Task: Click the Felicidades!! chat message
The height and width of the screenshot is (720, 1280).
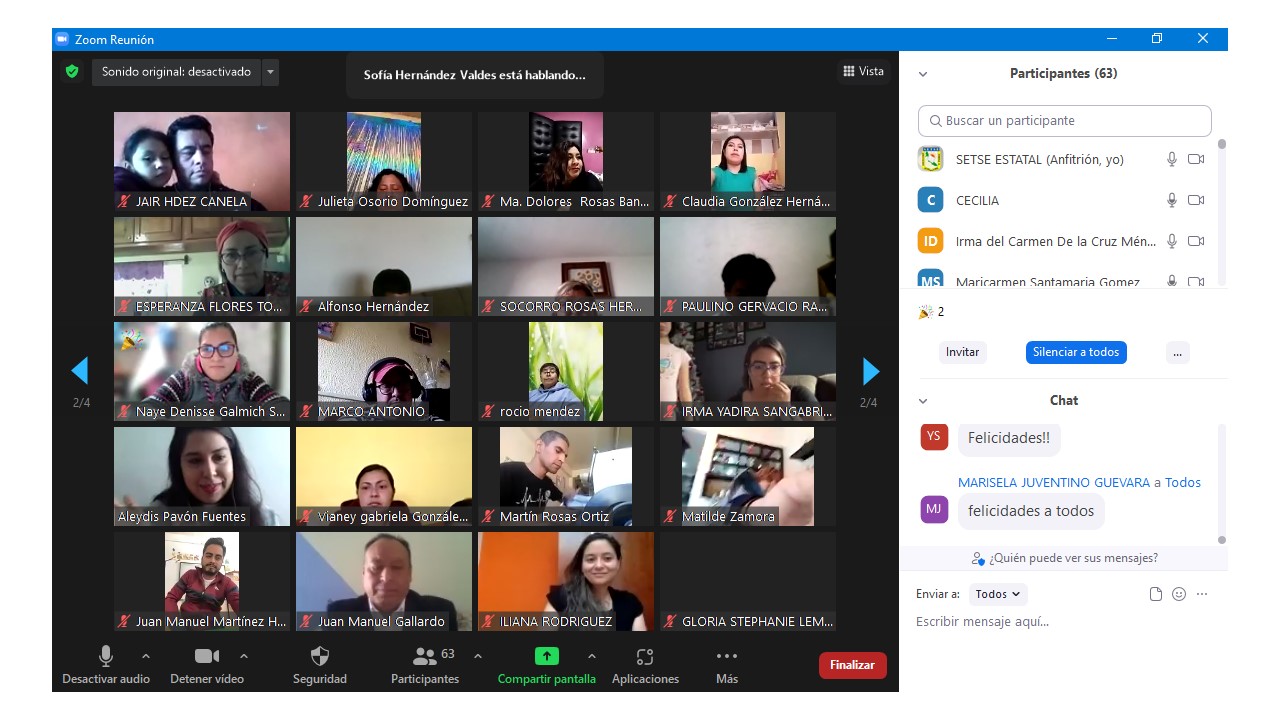Action: [1009, 438]
